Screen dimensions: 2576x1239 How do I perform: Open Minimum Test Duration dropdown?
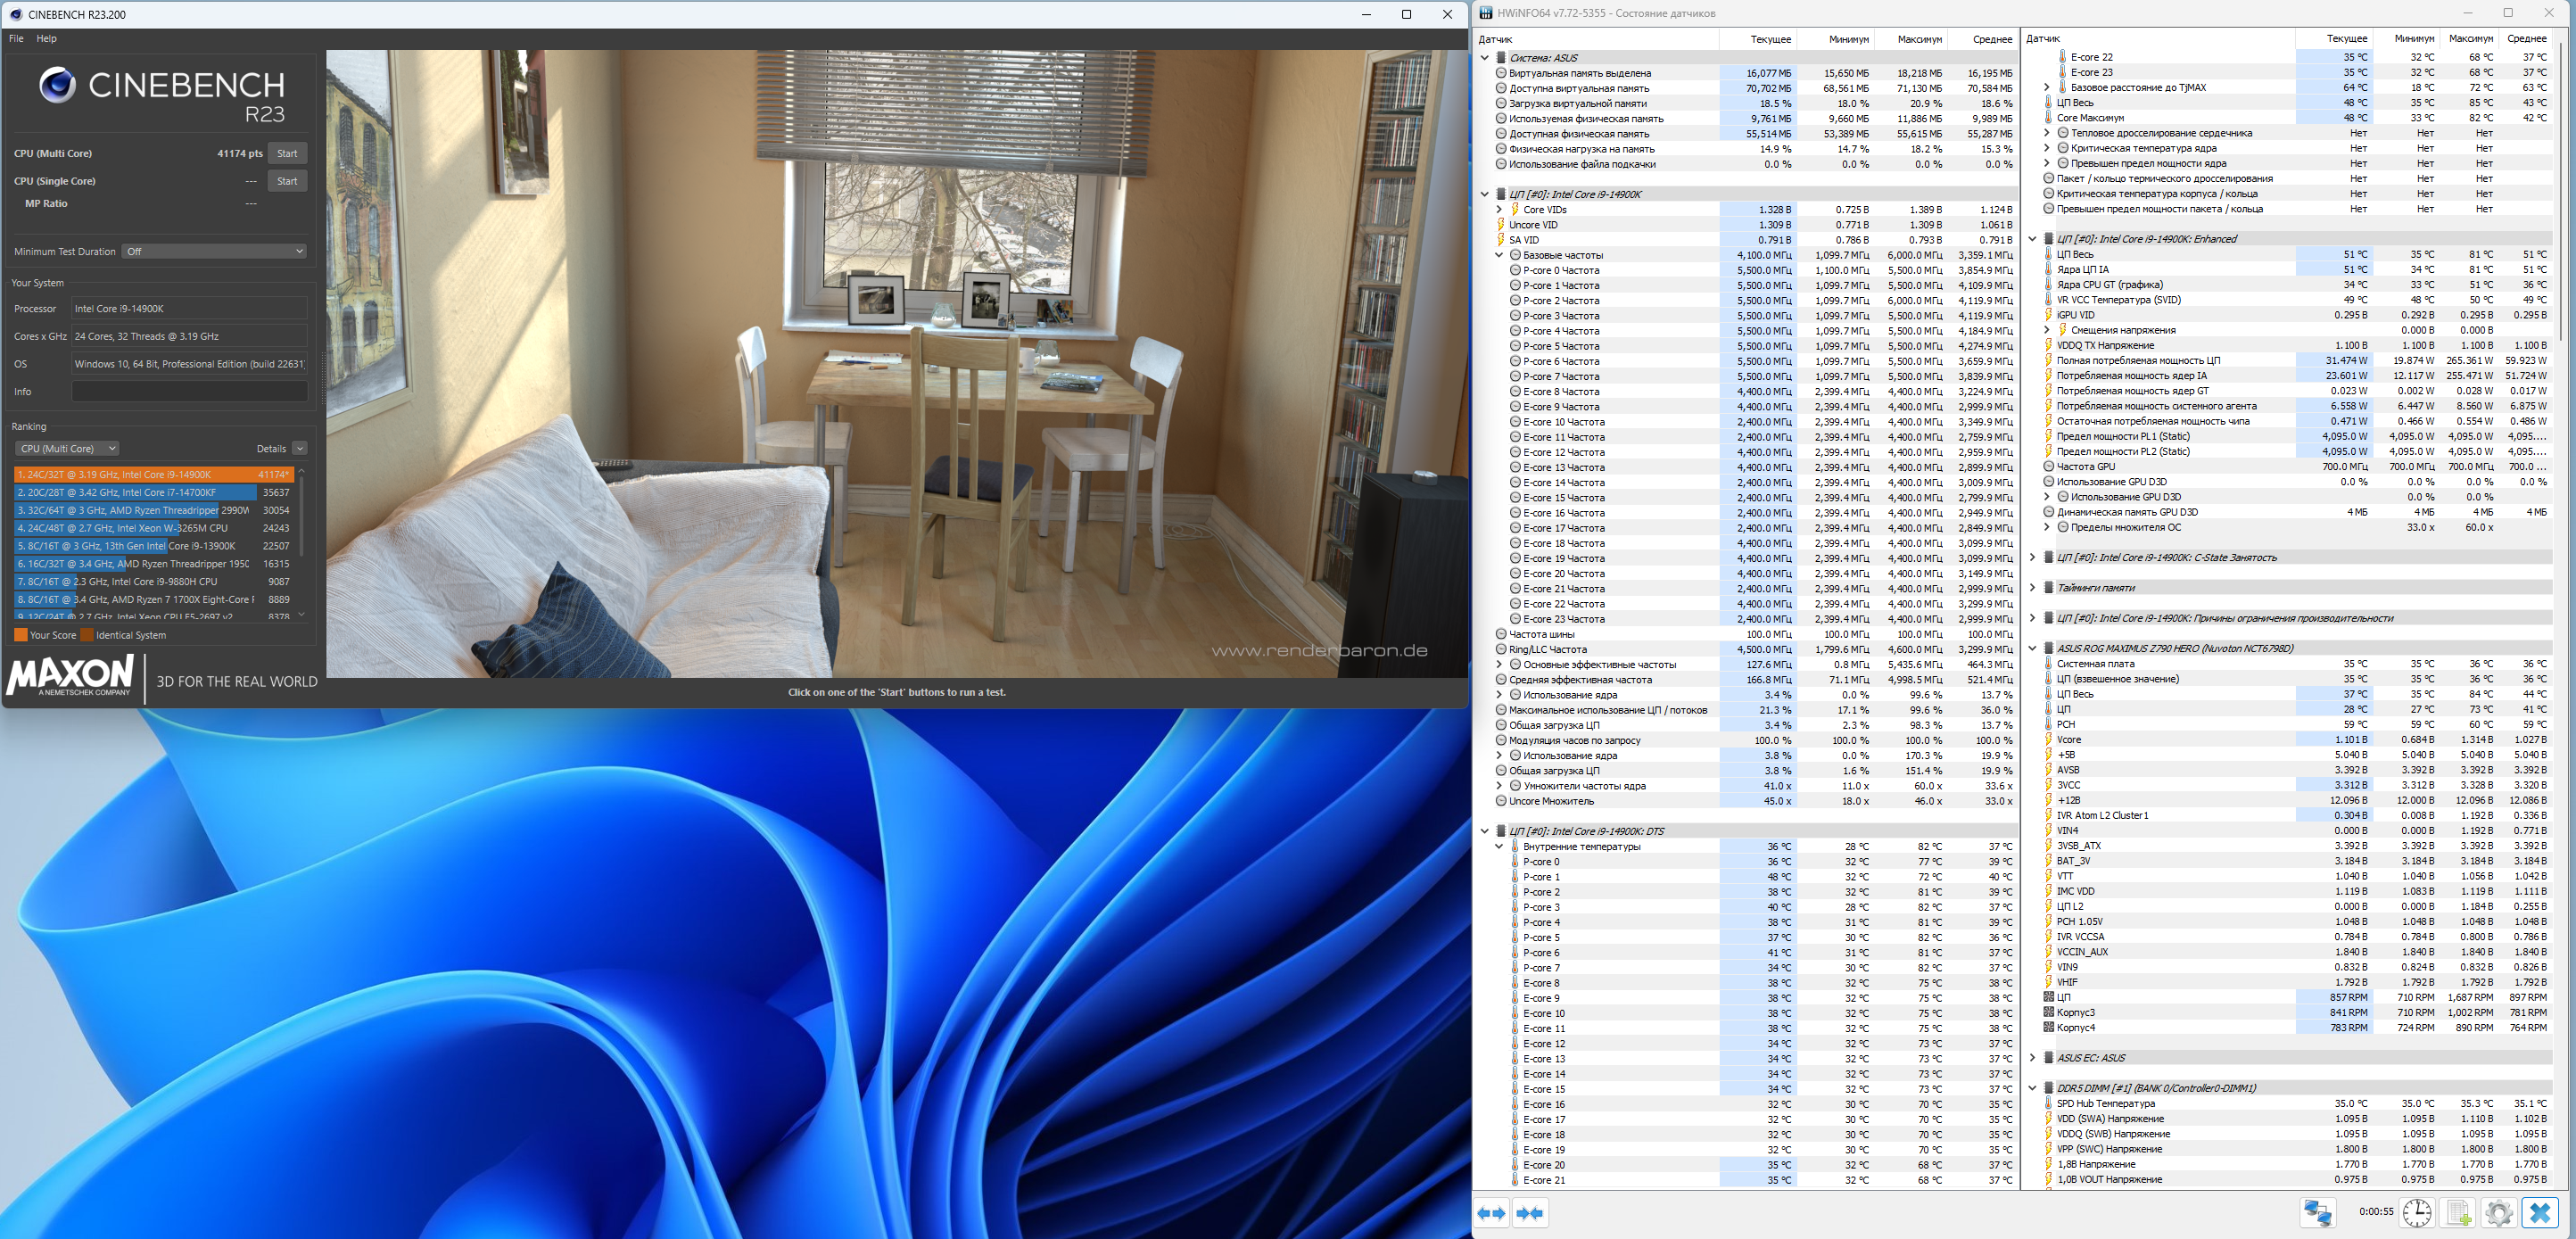(214, 251)
